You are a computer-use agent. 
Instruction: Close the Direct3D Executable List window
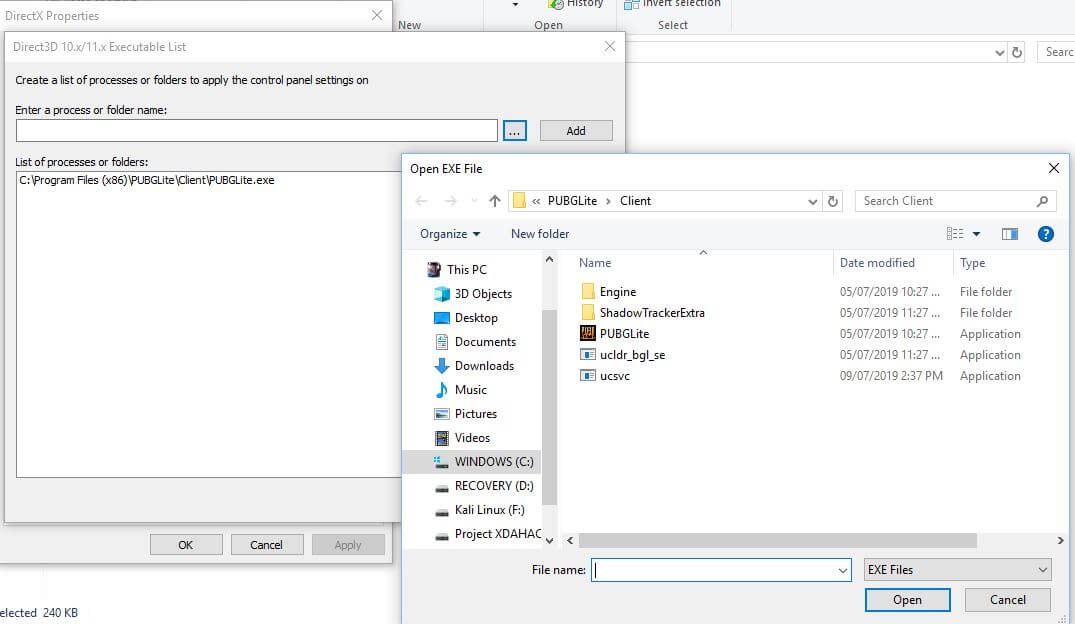point(609,47)
